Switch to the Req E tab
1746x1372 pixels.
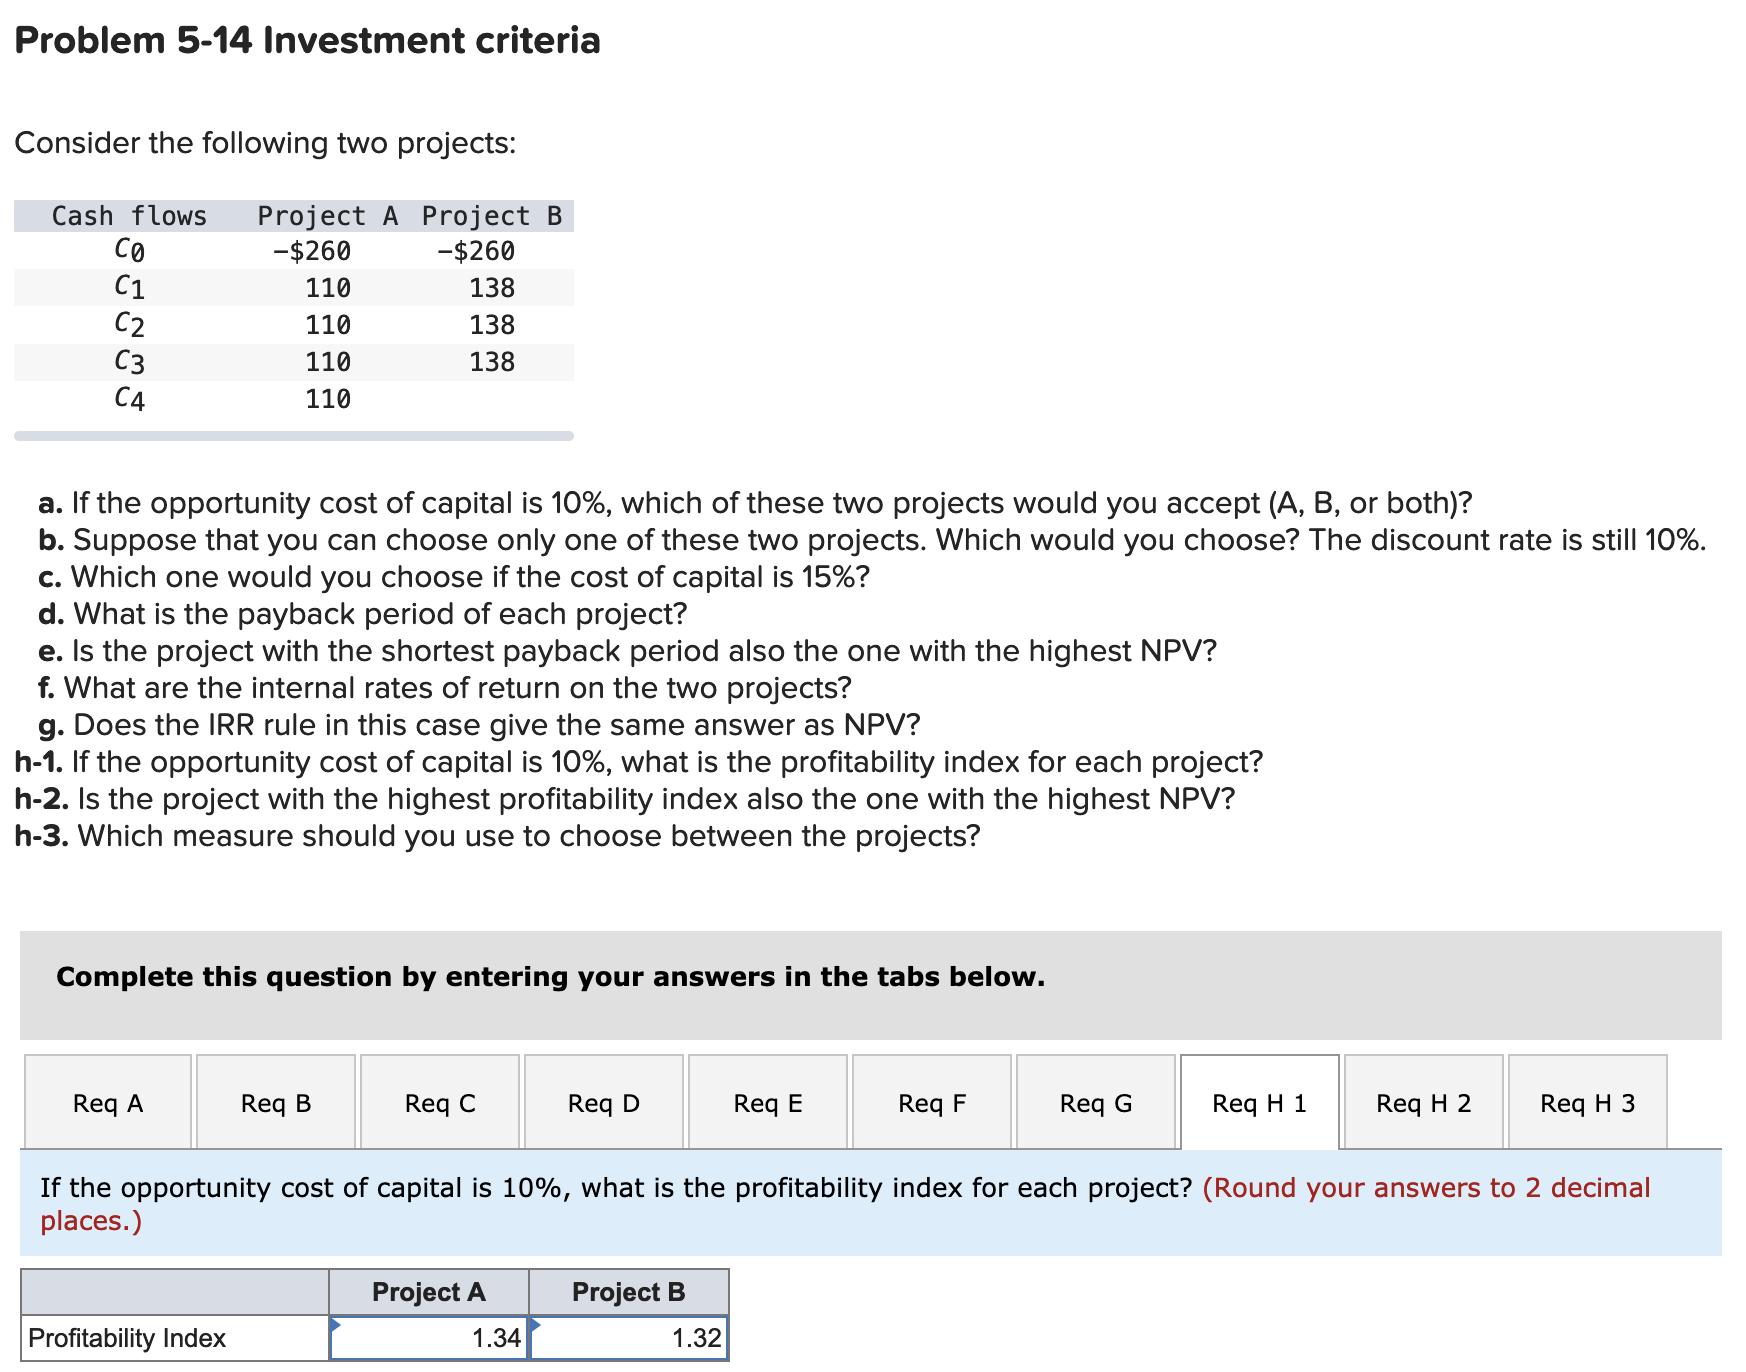767,1102
